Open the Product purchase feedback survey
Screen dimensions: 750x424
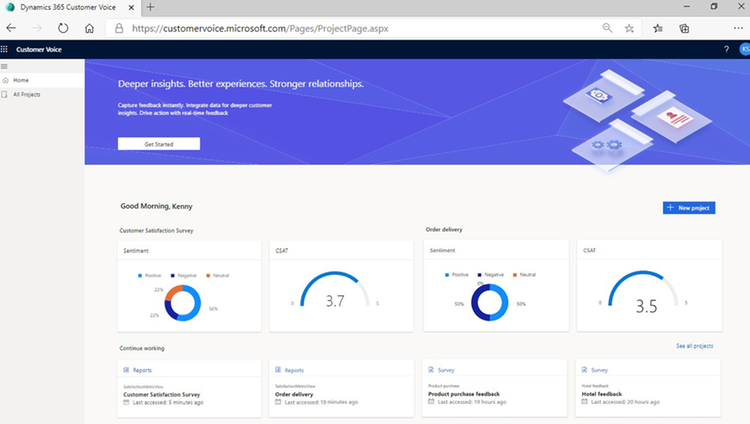point(495,388)
